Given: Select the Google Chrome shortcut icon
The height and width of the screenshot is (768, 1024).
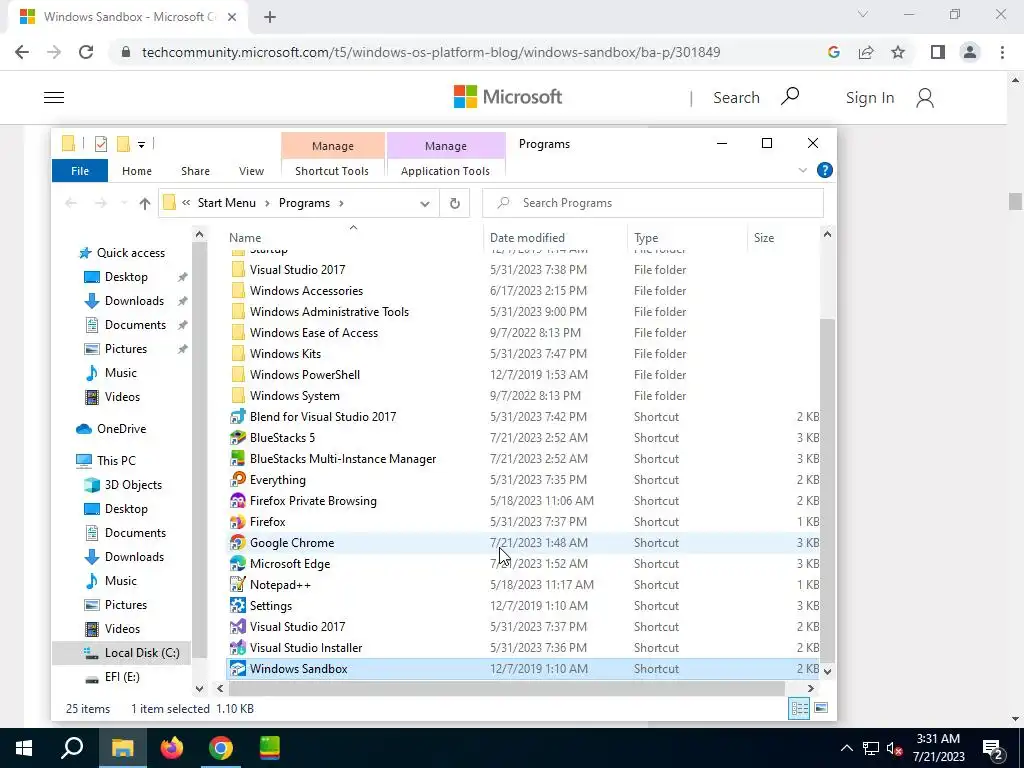Looking at the screenshot, I should pyautogui.click(x=238, y=543).
